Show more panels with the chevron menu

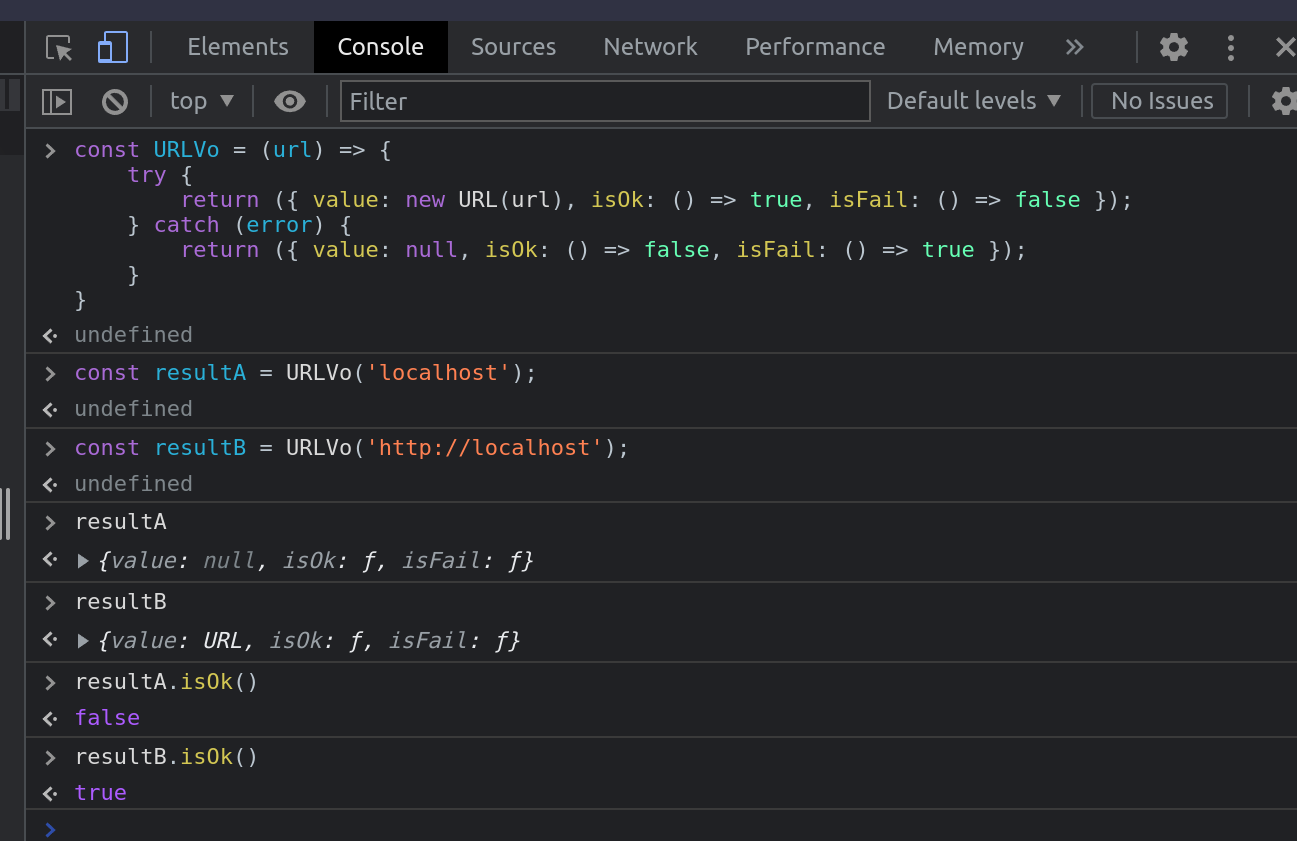point(1073,46)
